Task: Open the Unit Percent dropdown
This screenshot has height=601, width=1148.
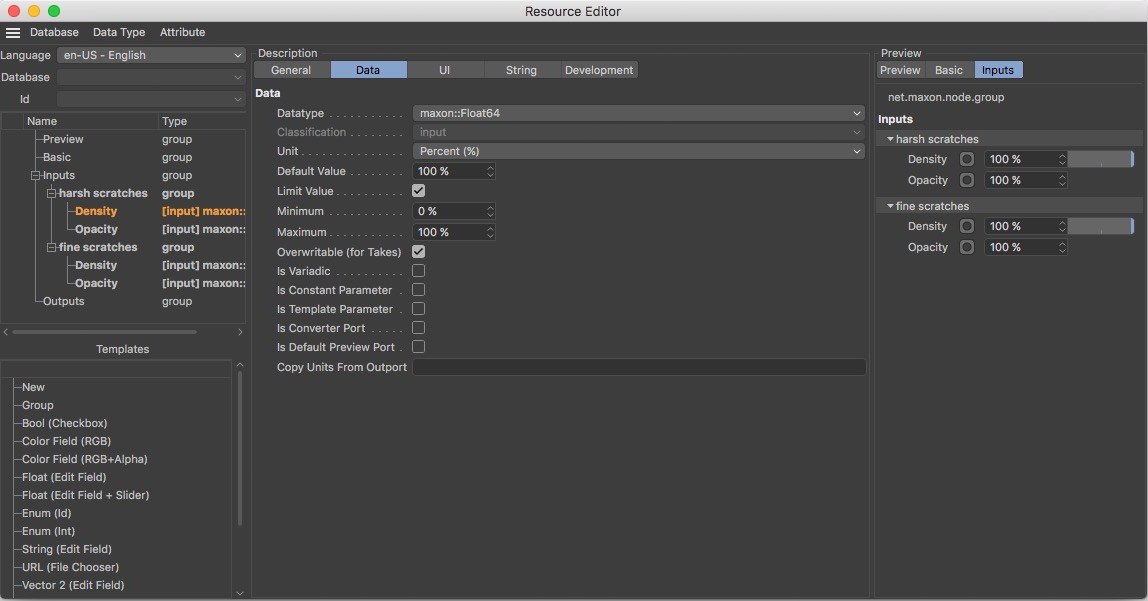Action: pyautogui.click(x=638, y=151)
